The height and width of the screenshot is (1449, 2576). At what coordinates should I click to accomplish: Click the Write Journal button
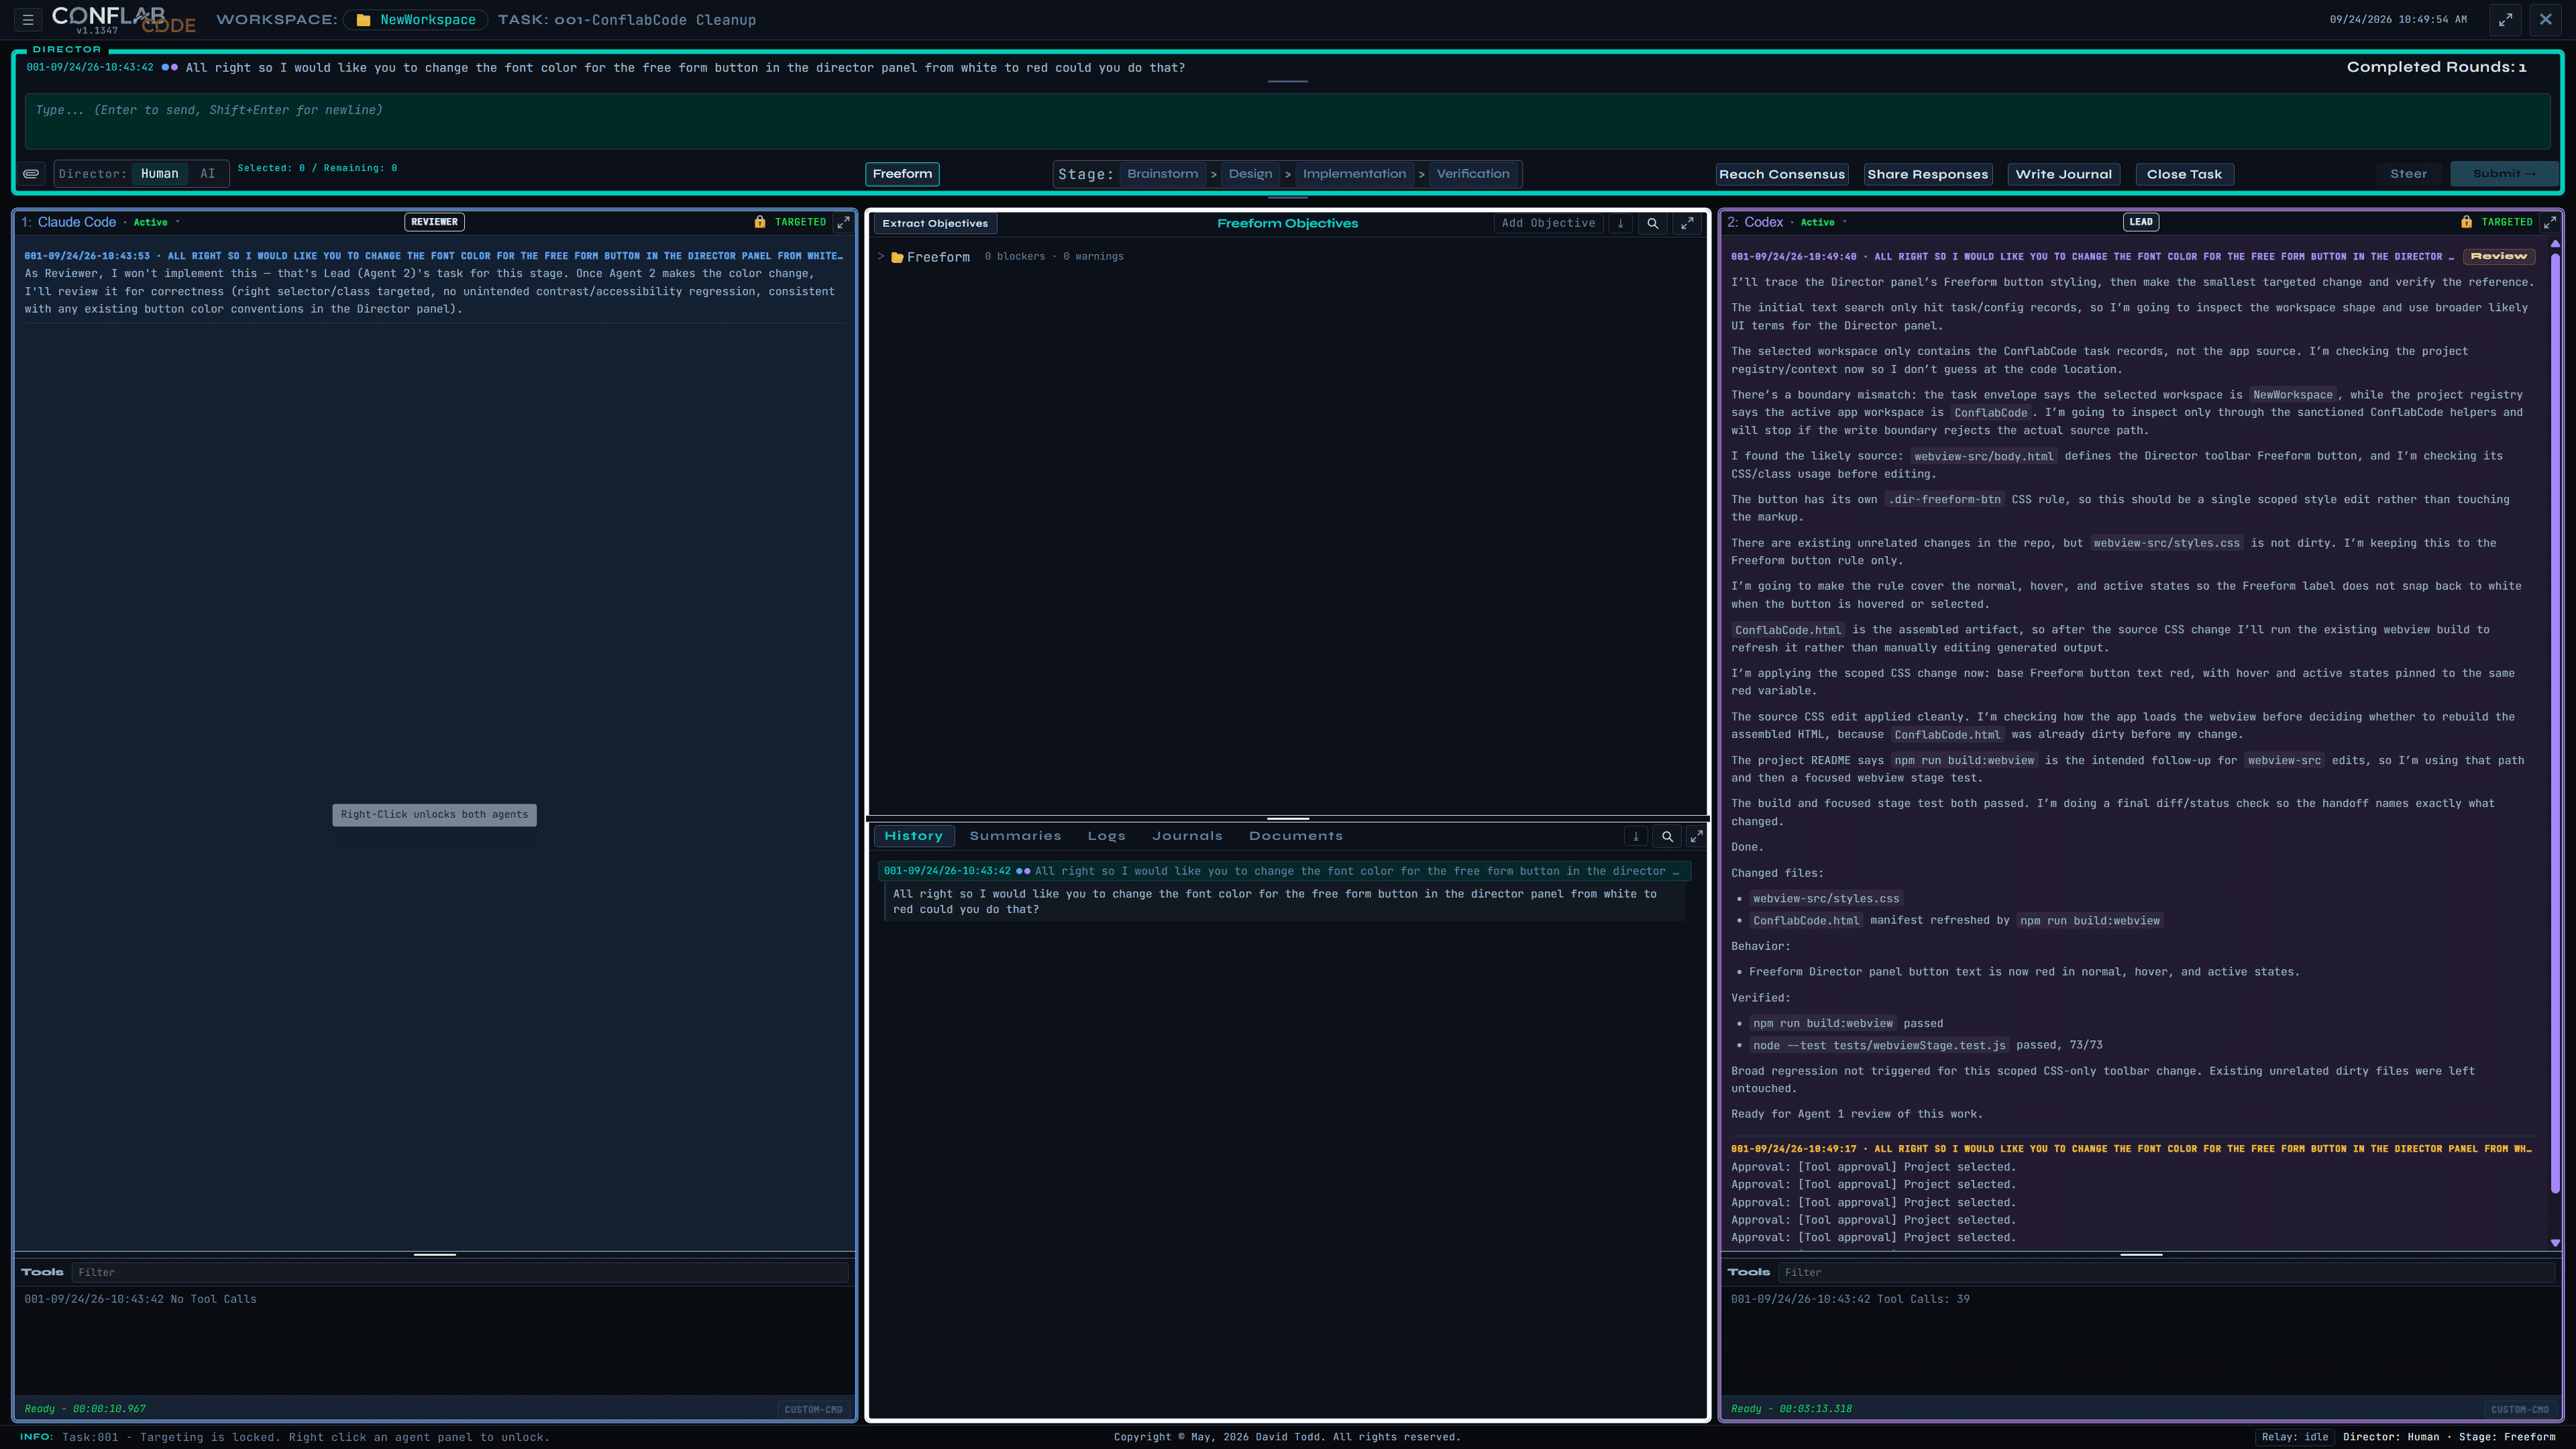2063,174
